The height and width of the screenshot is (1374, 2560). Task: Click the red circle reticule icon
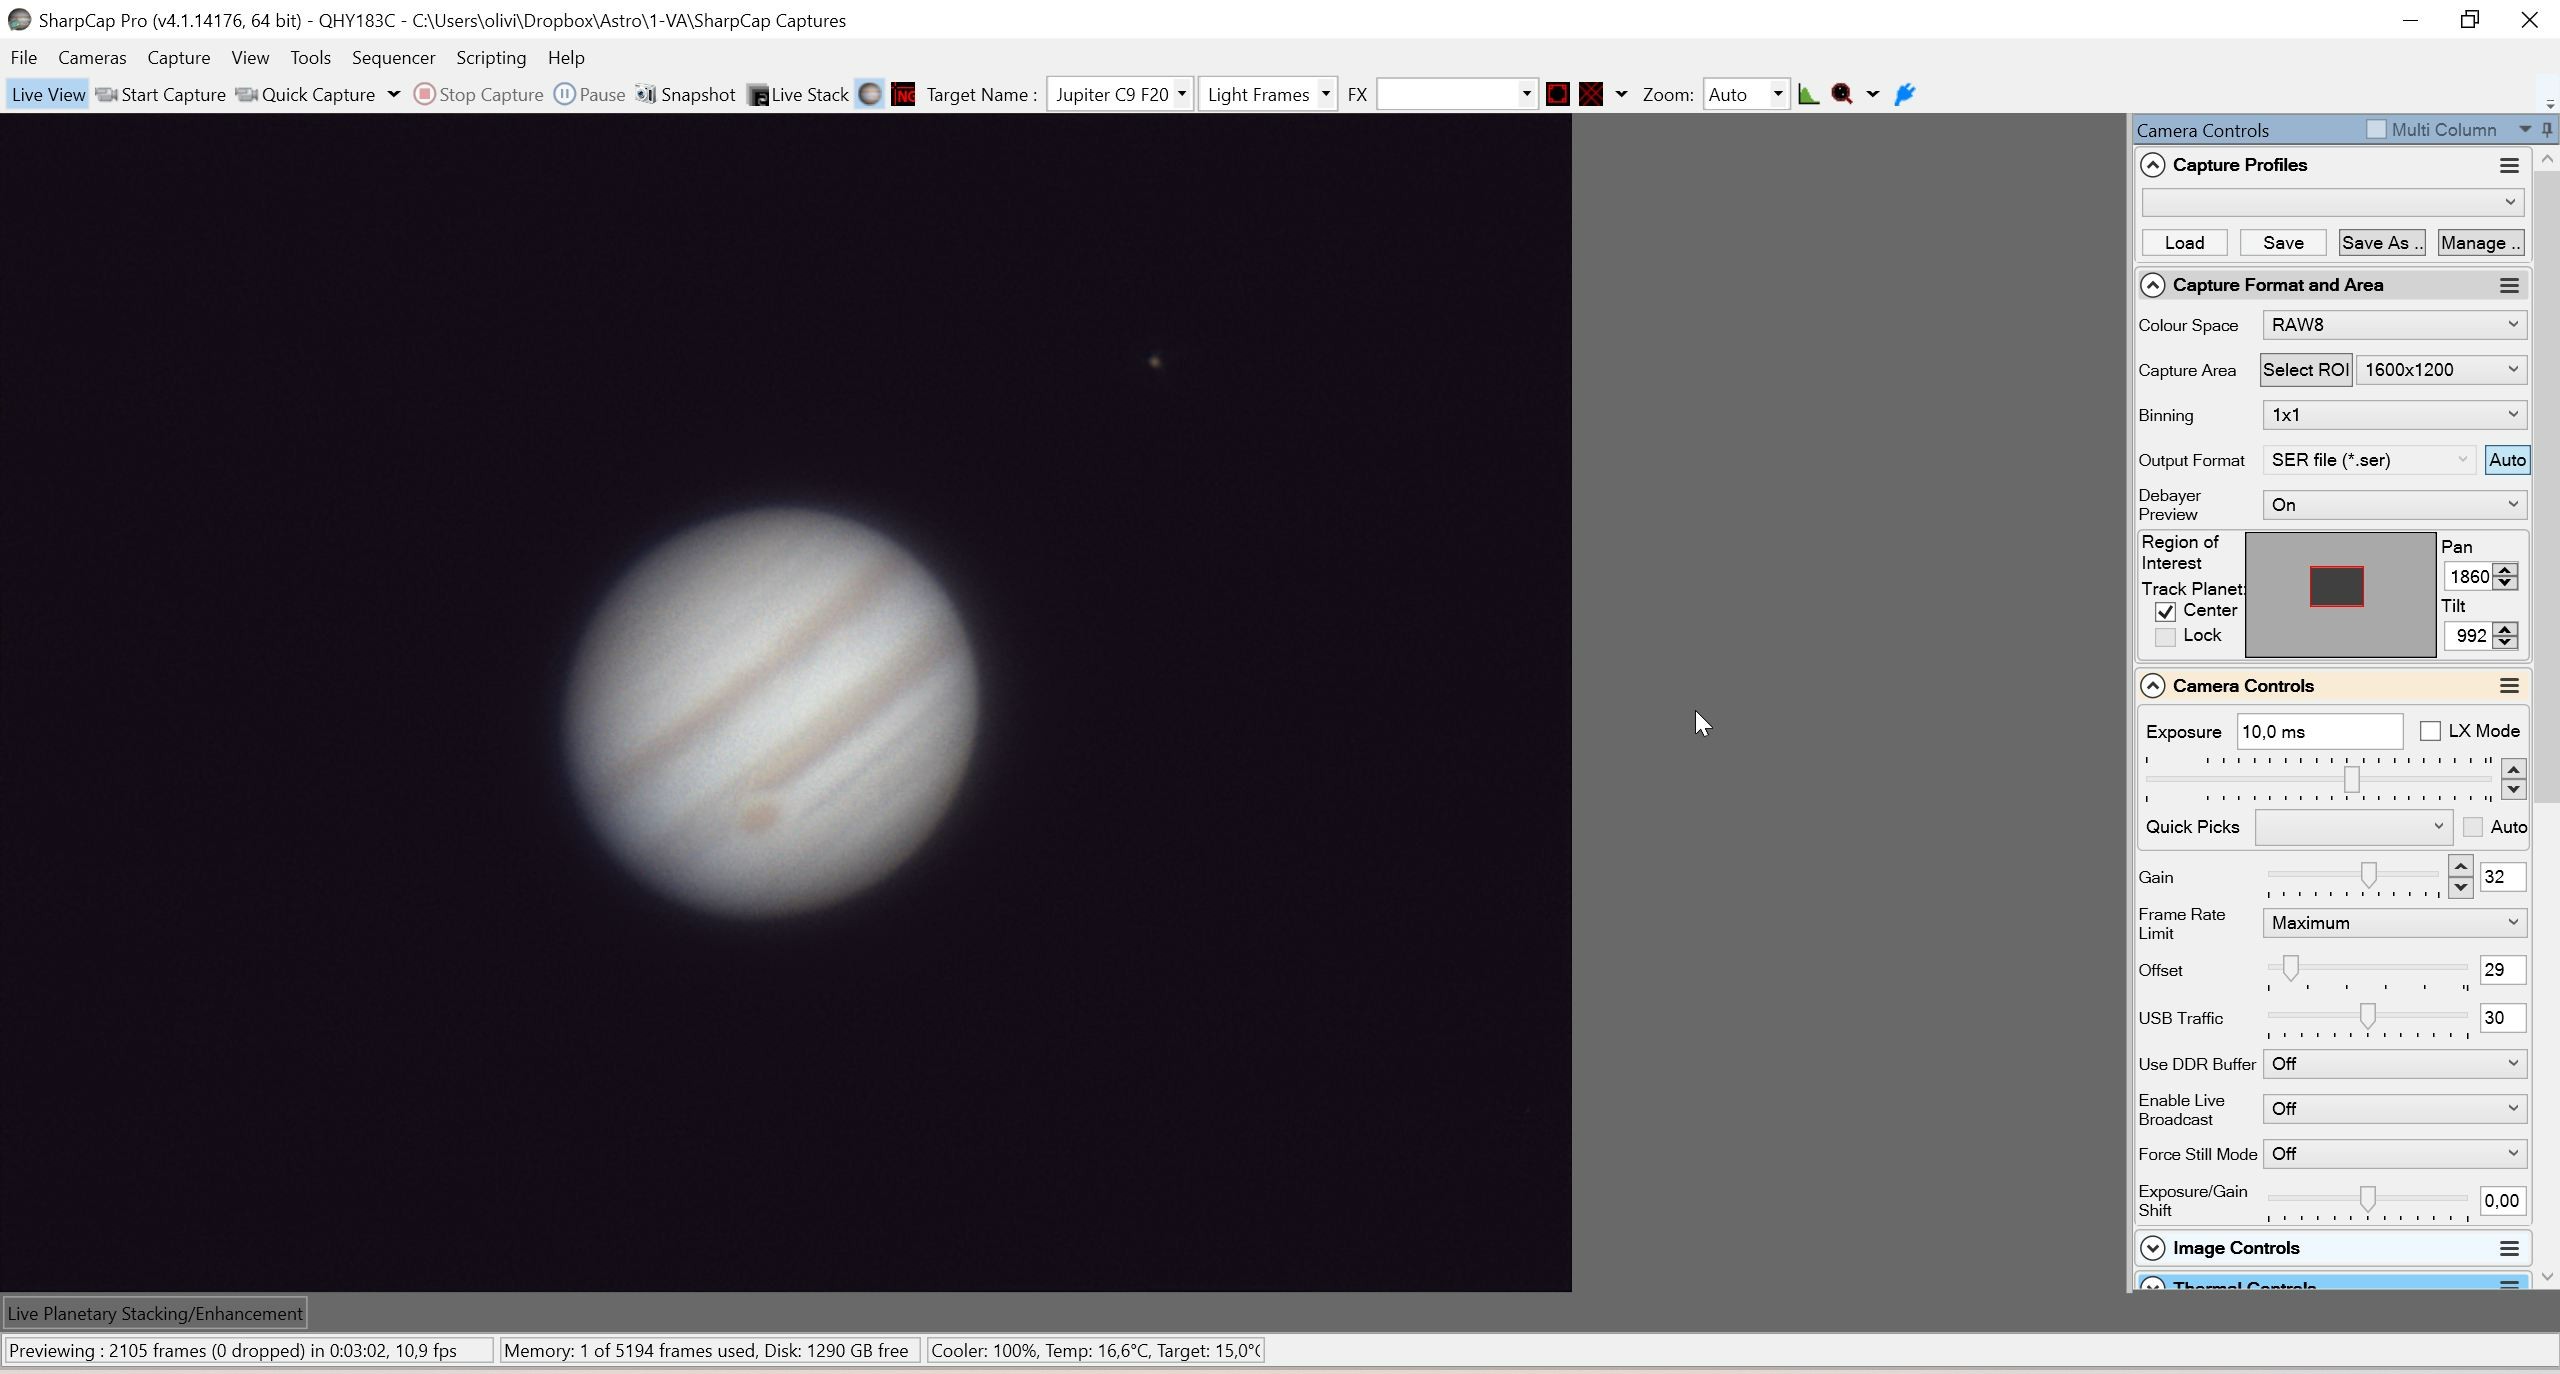click(x=1557, y=94)
